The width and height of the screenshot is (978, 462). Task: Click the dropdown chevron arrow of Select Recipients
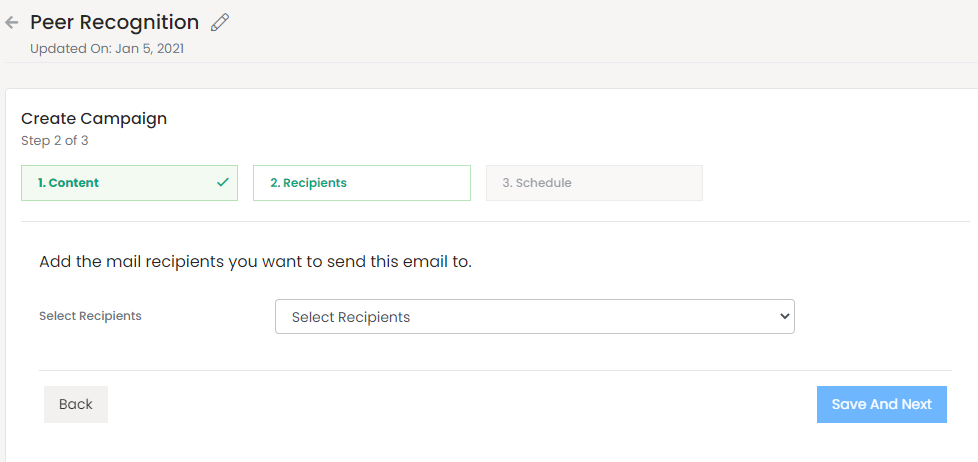[x=783, y=316]
